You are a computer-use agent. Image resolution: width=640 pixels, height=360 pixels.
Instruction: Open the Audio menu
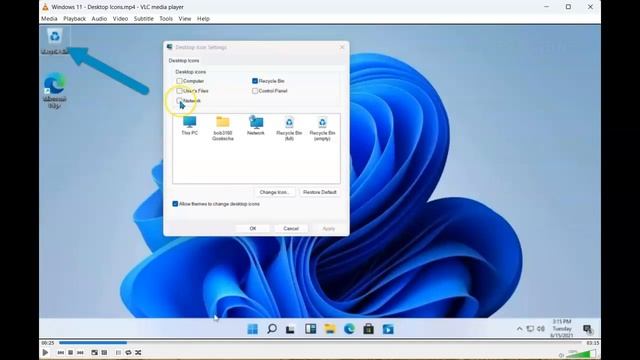(x=99, y=19)
